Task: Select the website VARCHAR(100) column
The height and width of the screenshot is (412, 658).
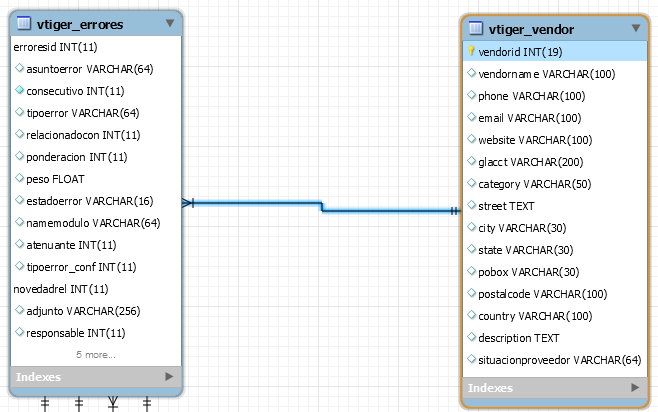Action: (555, 140)
